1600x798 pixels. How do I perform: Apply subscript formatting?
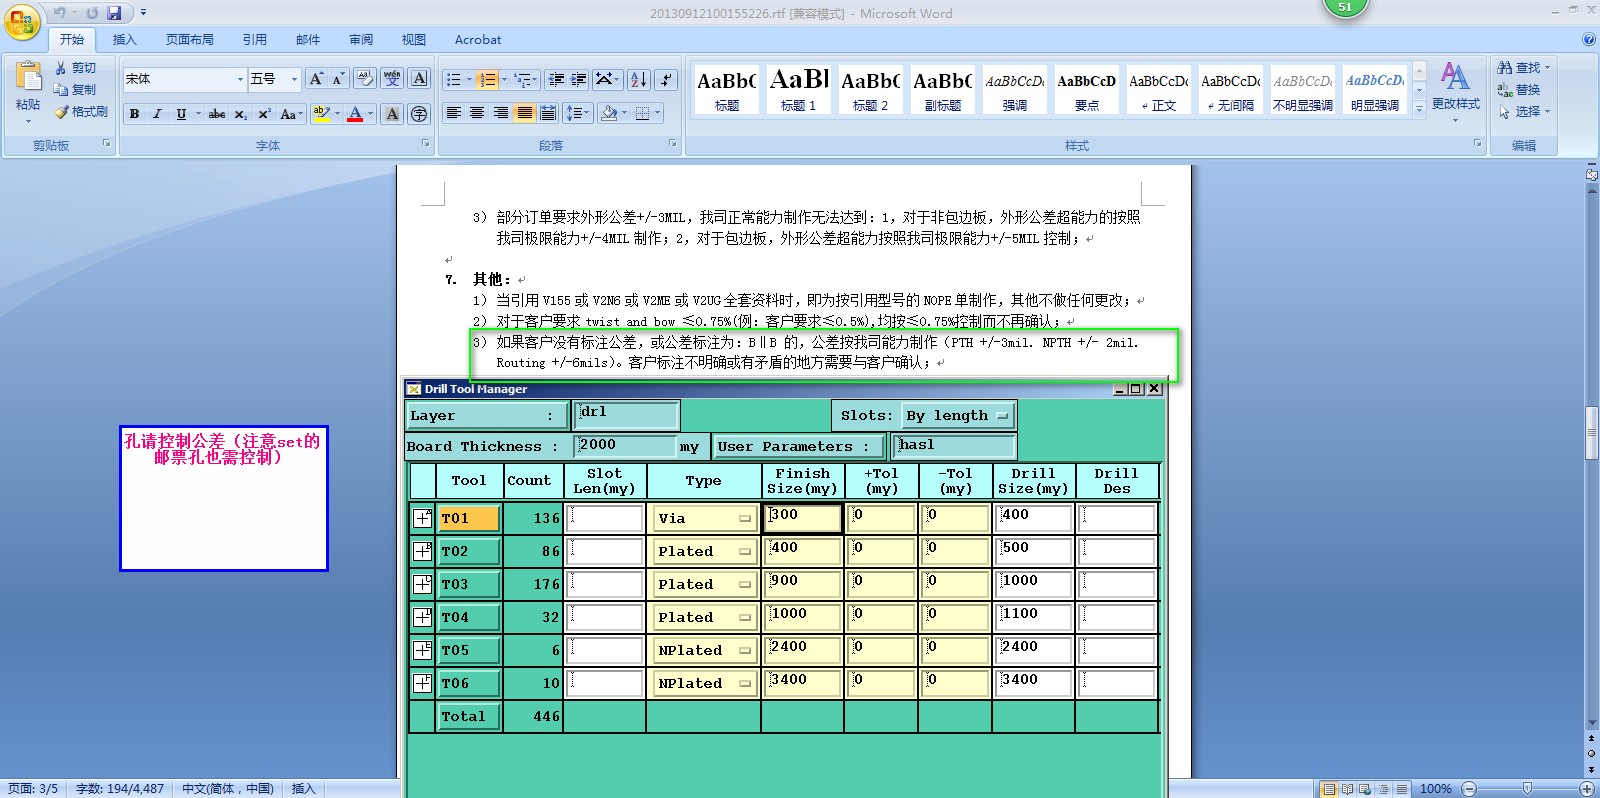coord(241,114)
